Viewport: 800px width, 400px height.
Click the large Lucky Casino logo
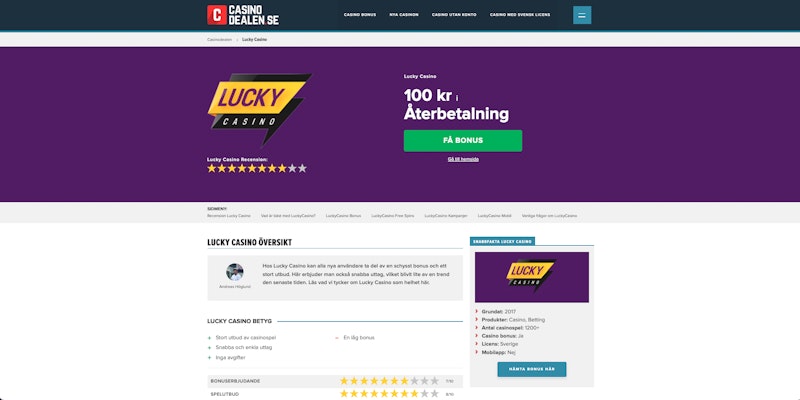[259, 109]
